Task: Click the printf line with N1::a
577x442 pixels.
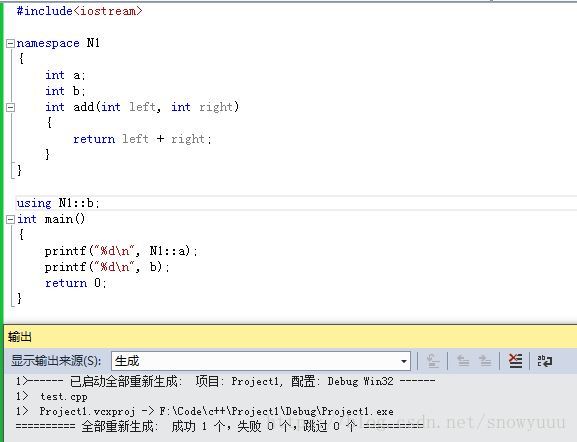Action: pyautogui.click(x=121, y=251)
